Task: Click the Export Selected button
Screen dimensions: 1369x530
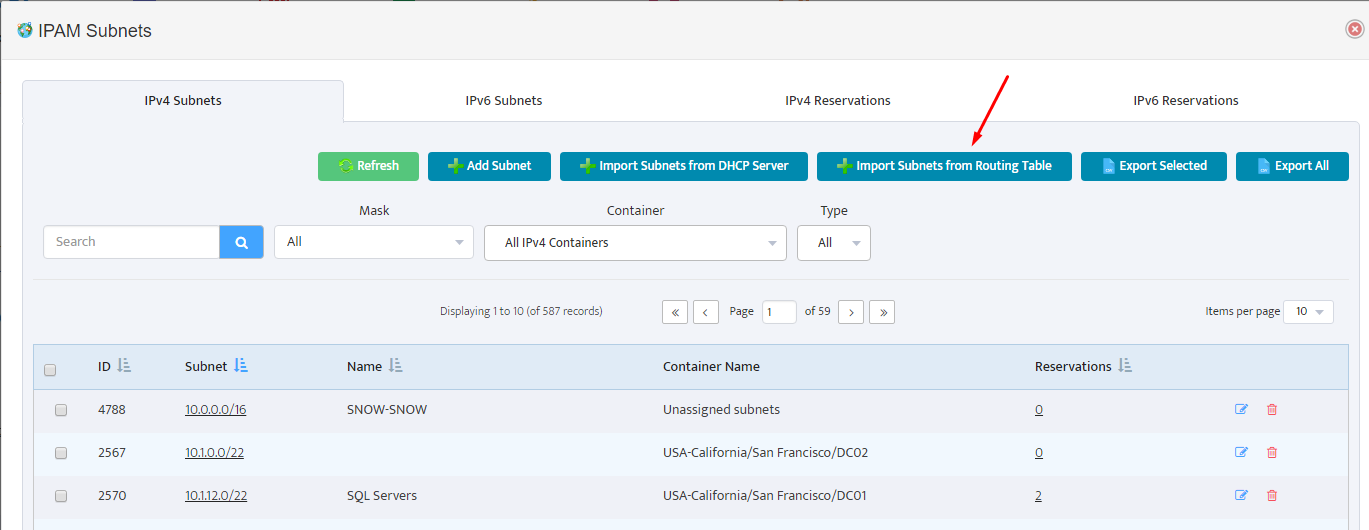Action: click(1154, 166)
